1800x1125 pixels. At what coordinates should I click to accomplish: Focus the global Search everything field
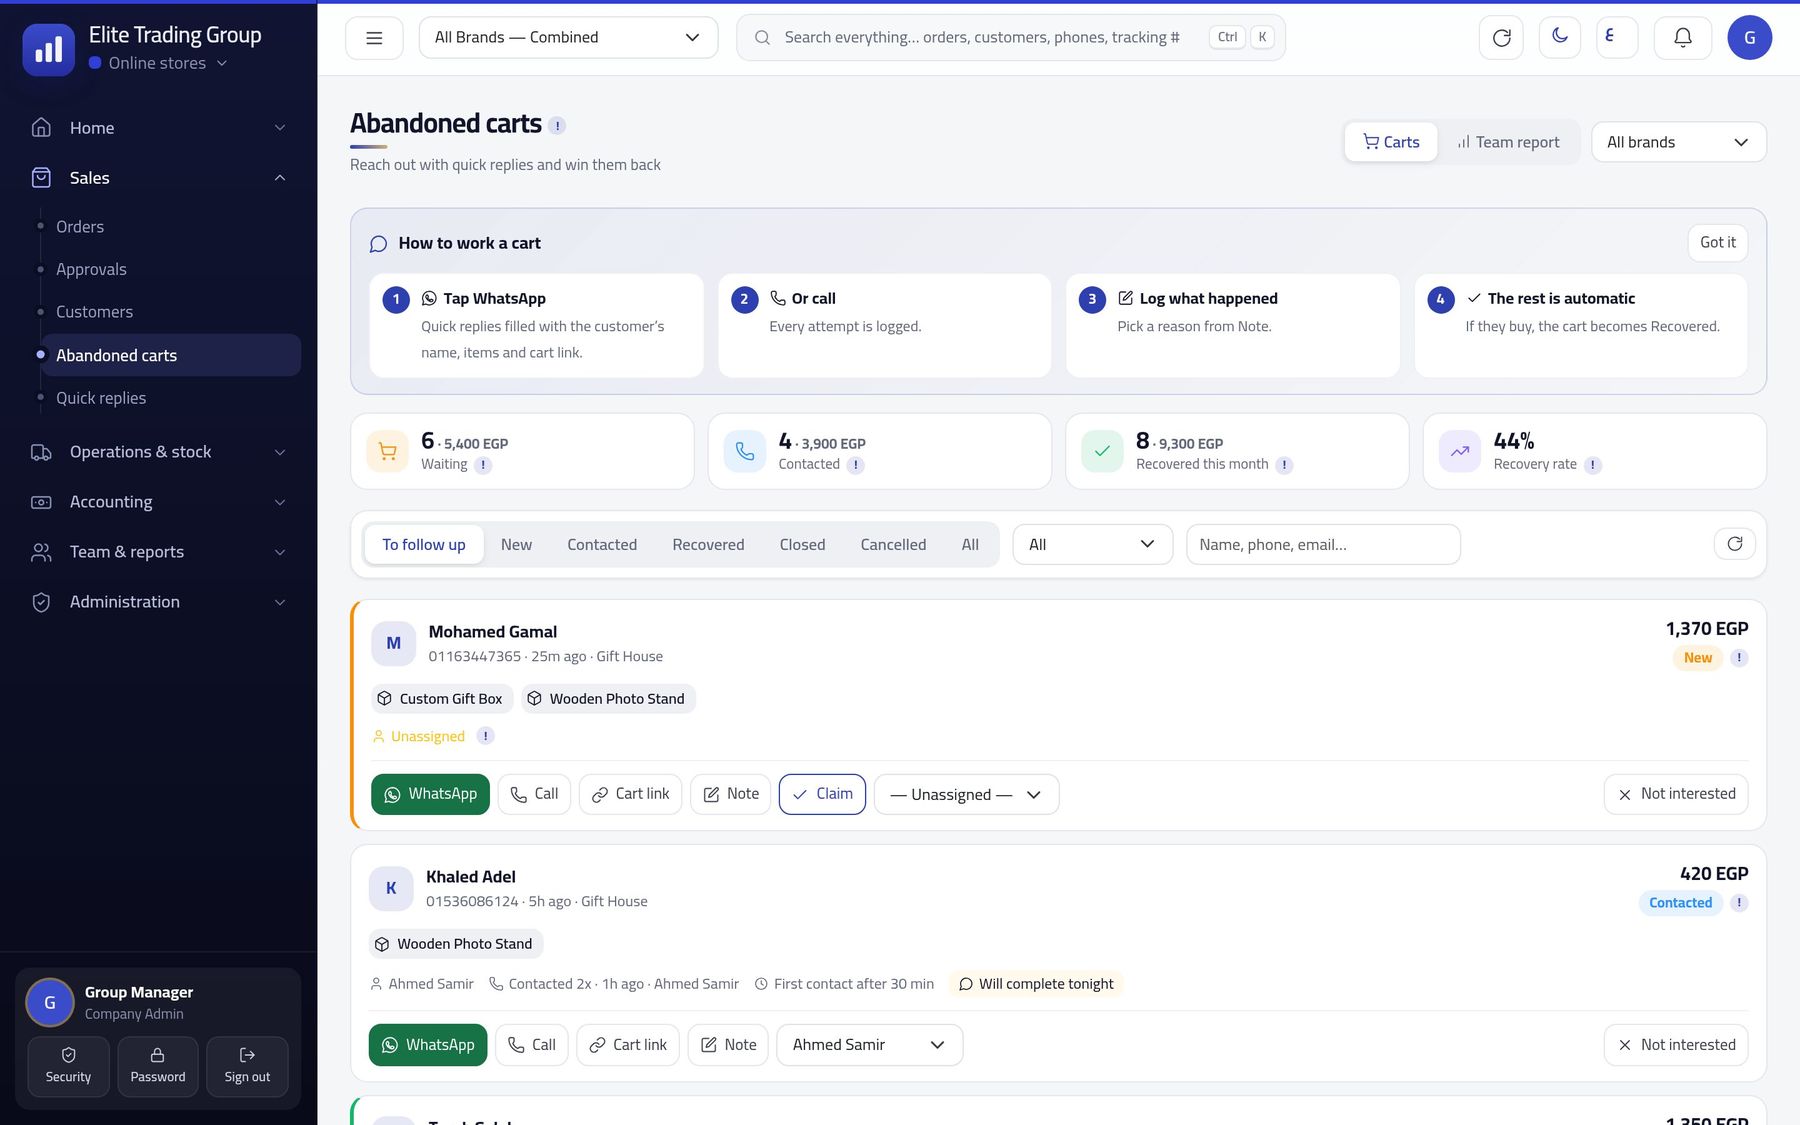click(1010, 38)
